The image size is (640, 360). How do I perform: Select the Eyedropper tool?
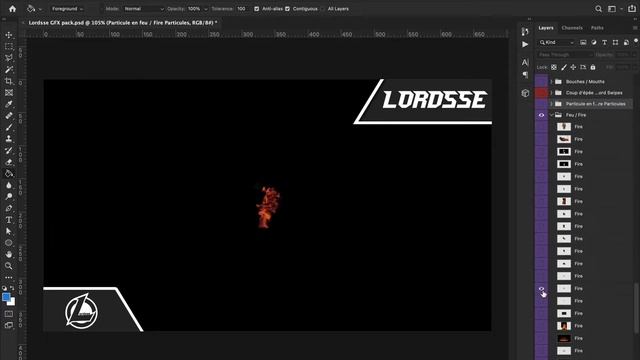point(9,104)
